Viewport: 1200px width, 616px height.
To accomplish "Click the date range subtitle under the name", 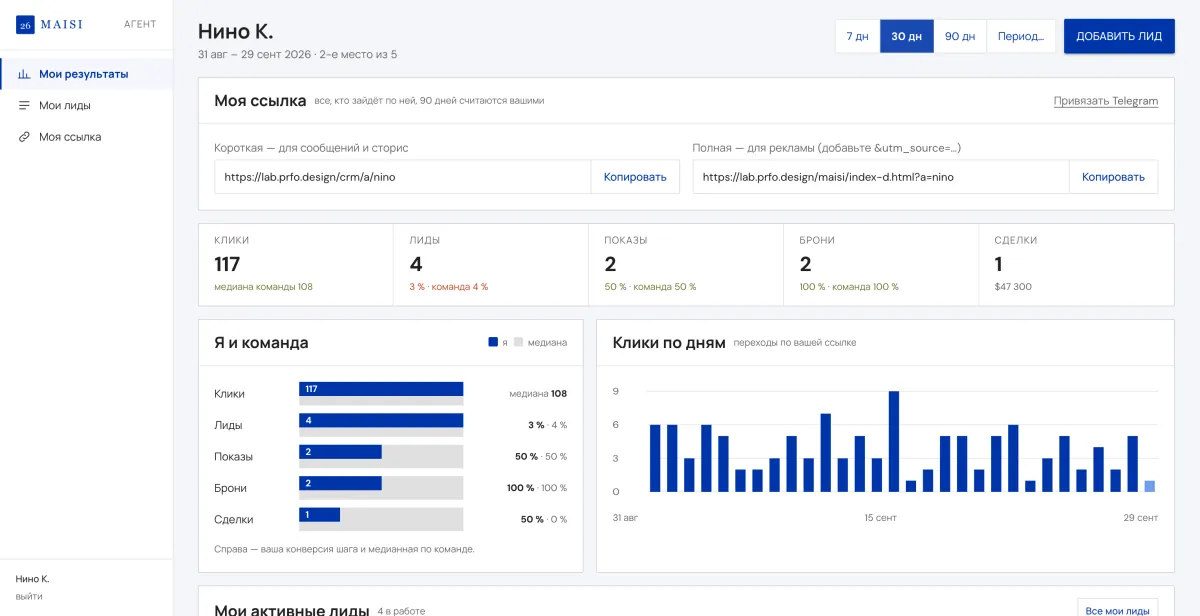I will [x=297, y=54].
